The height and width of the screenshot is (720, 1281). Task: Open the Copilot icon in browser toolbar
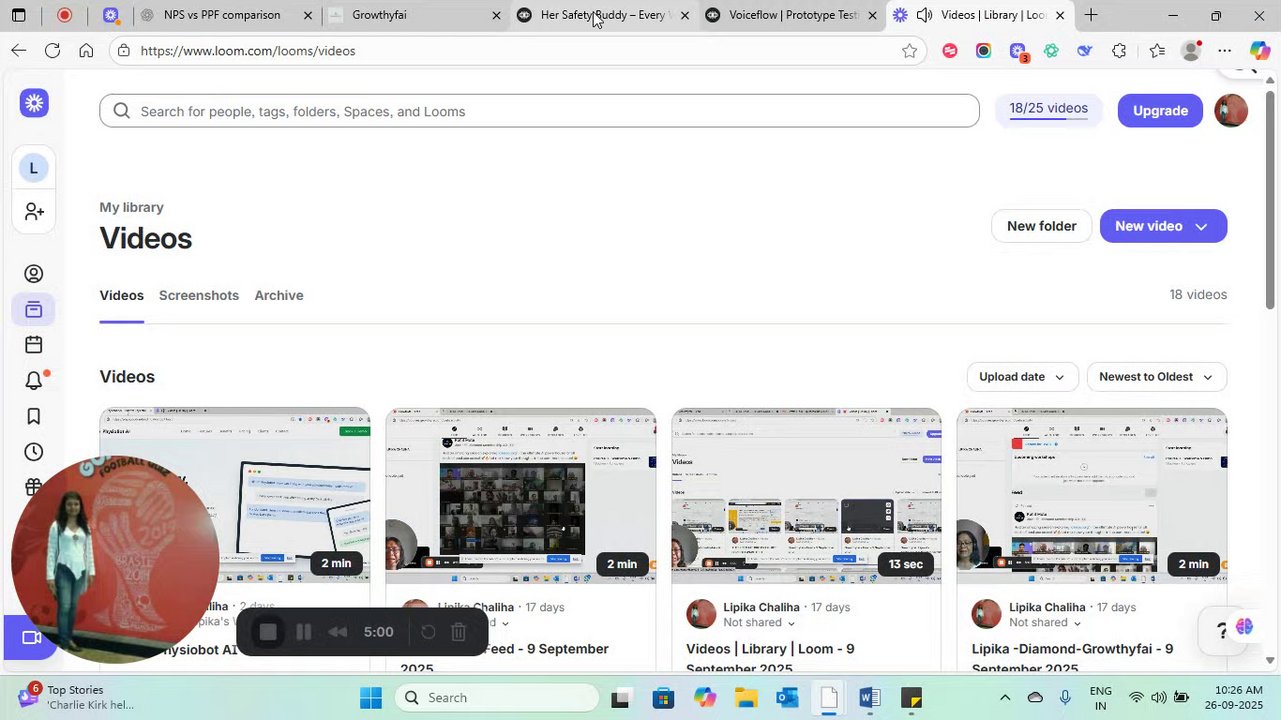(x=1260, y=51)
